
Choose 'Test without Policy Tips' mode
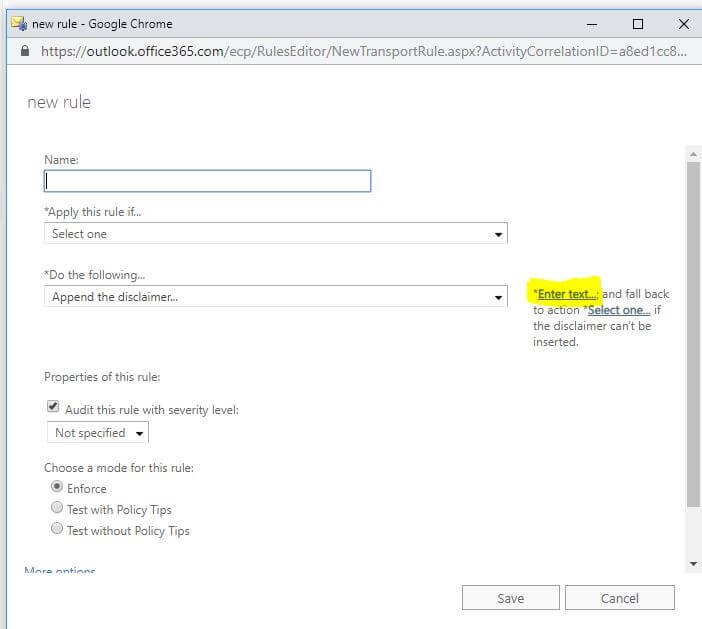(x=57, y=529)
